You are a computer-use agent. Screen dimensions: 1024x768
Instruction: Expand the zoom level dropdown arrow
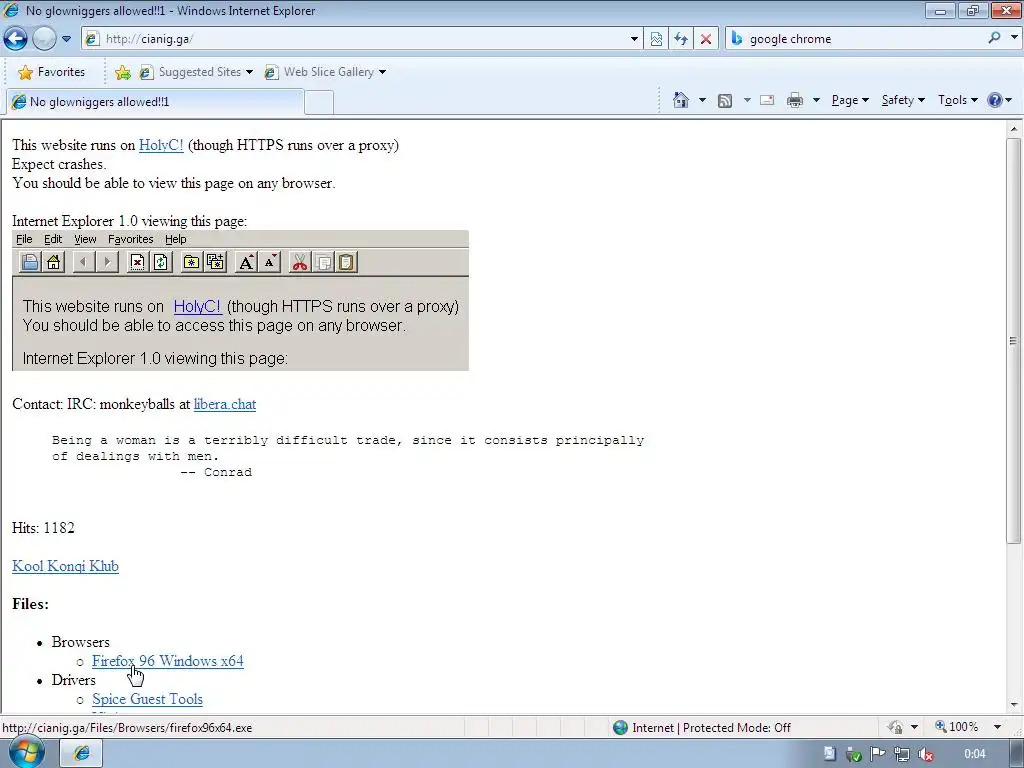997,727
